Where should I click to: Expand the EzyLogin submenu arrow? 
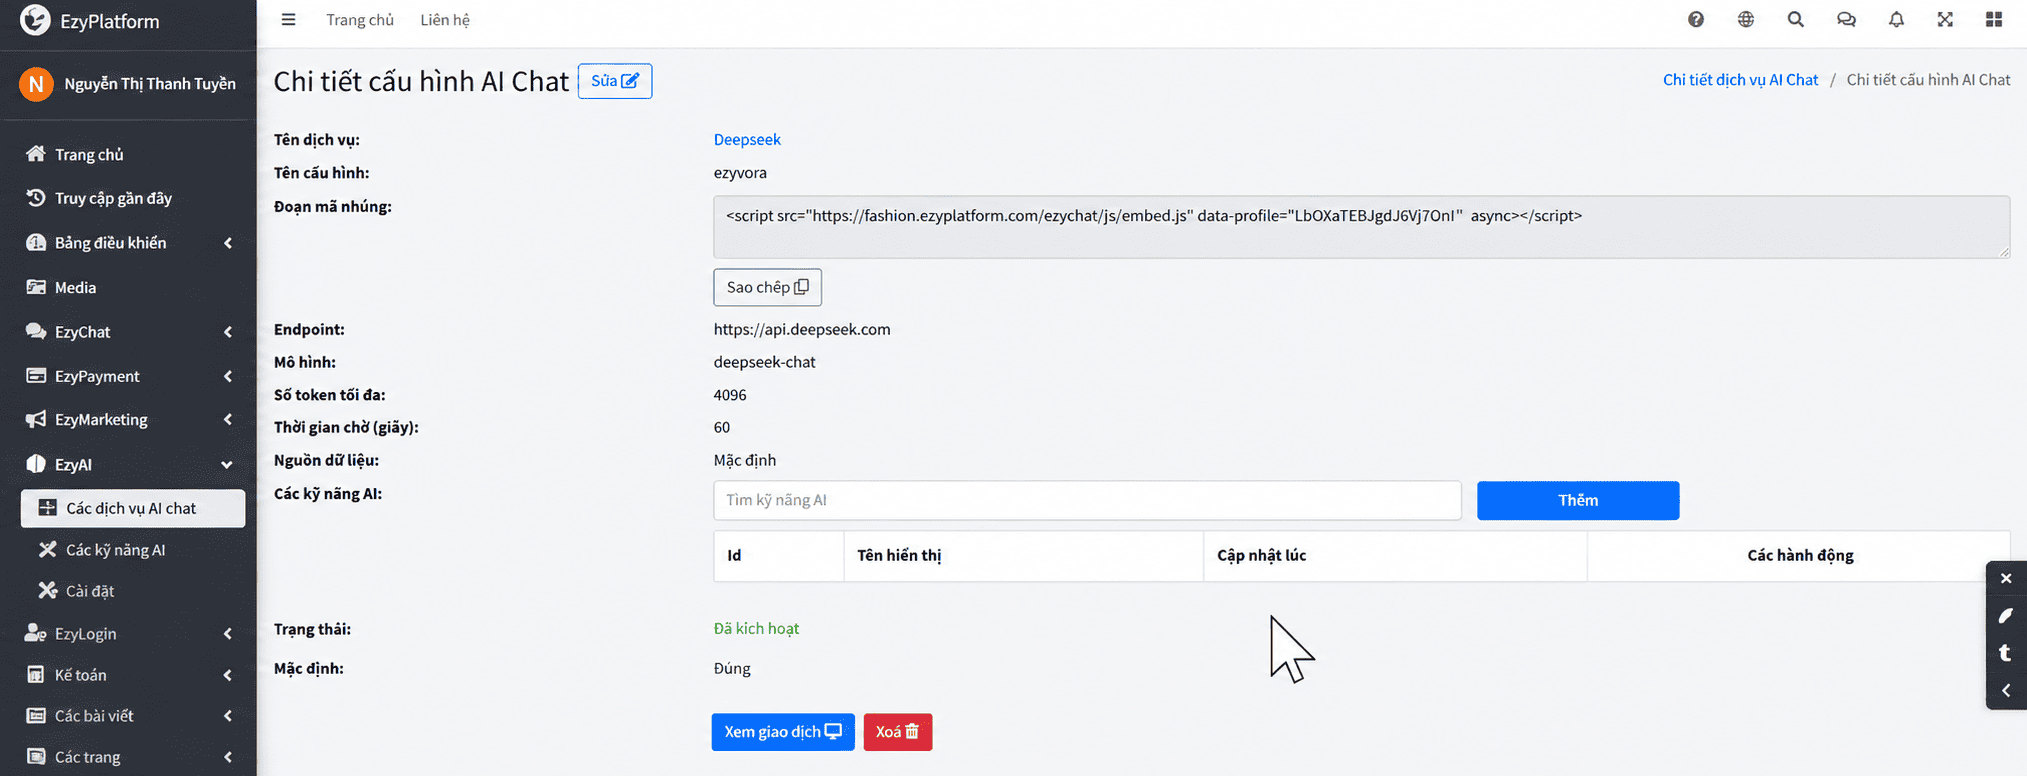(x=228, y=634)
